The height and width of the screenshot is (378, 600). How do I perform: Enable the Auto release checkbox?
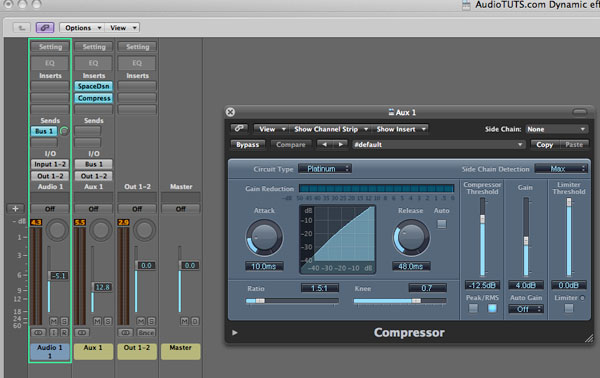pos(442,224)
